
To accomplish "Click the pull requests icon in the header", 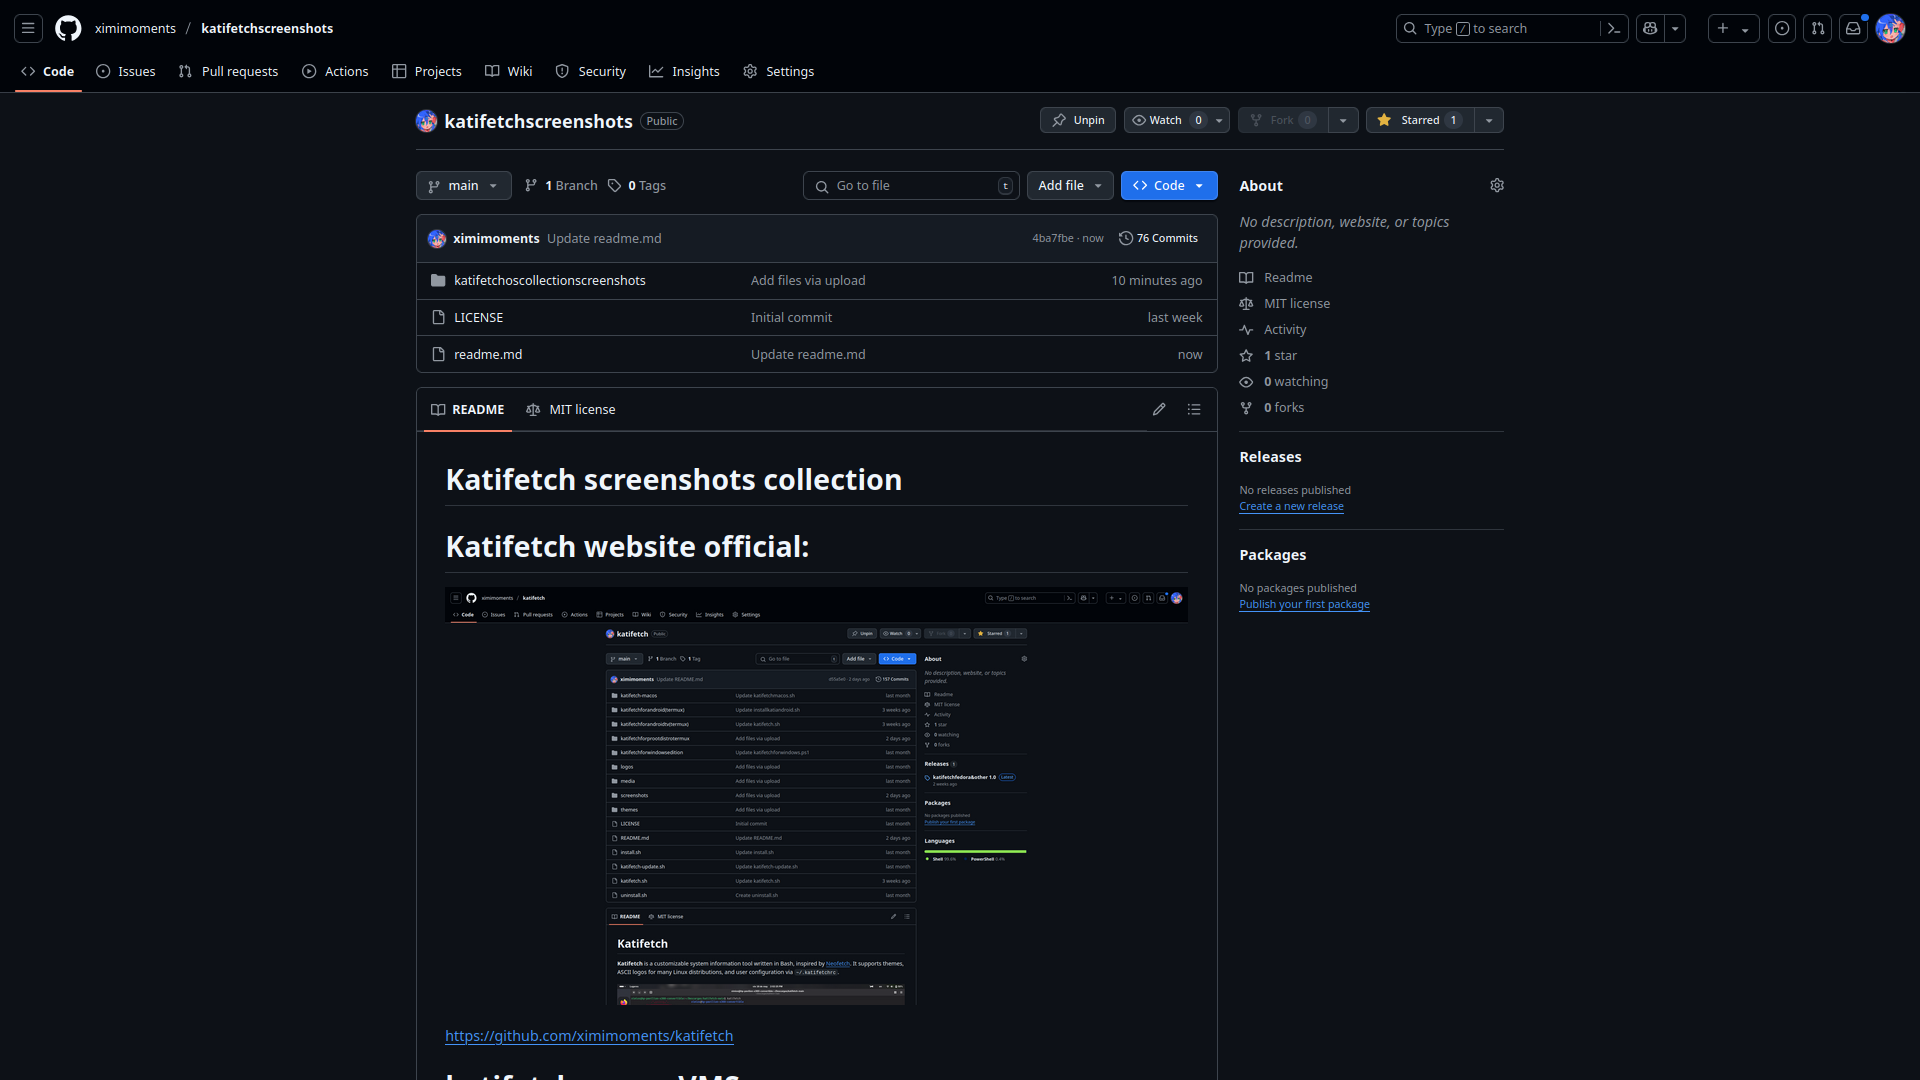I will pyautogui.click(x=1818, y=28).
